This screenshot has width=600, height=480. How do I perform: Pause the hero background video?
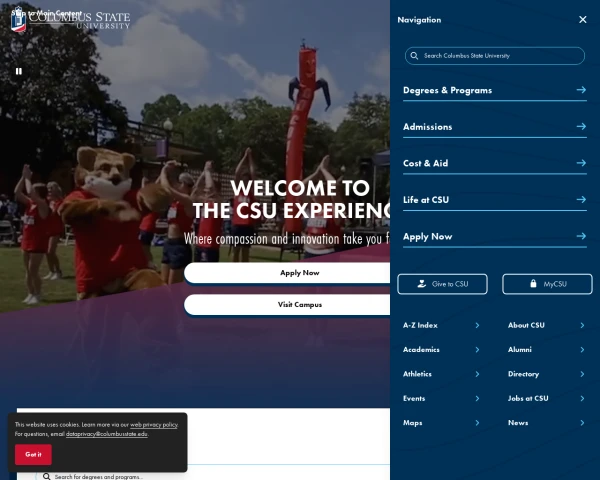[x=19, y=71]
